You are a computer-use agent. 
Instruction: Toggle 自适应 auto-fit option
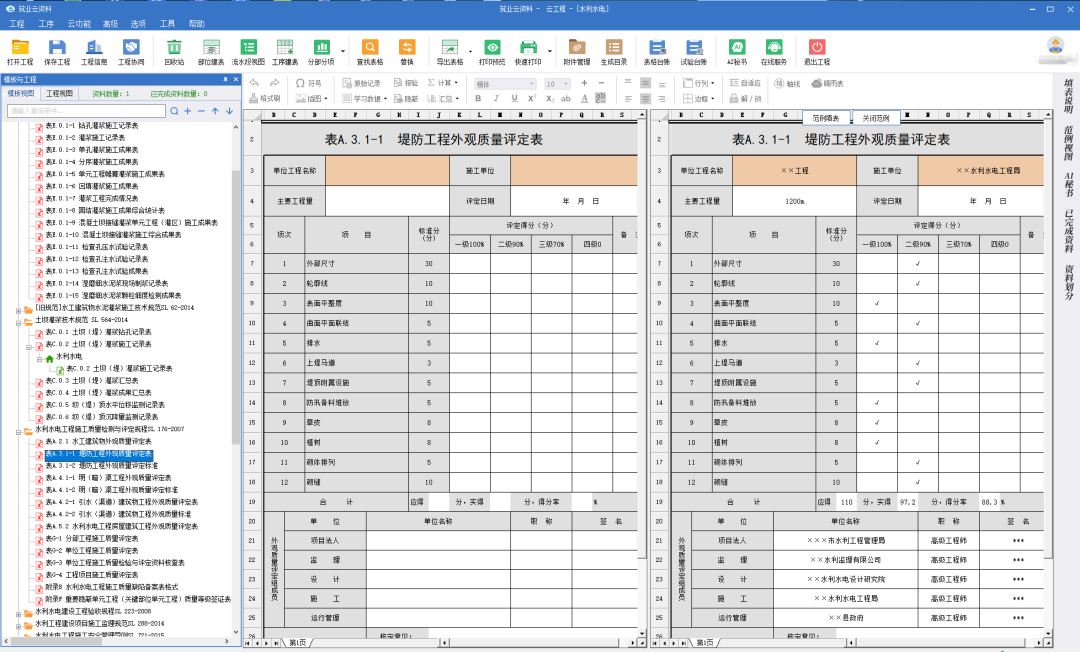[x=745, y=83]
